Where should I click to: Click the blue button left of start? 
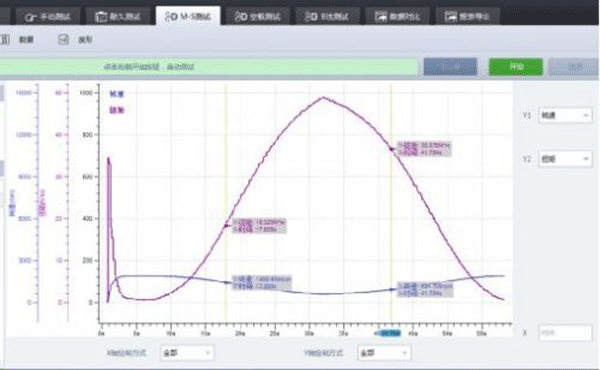[x=450, y=67]
